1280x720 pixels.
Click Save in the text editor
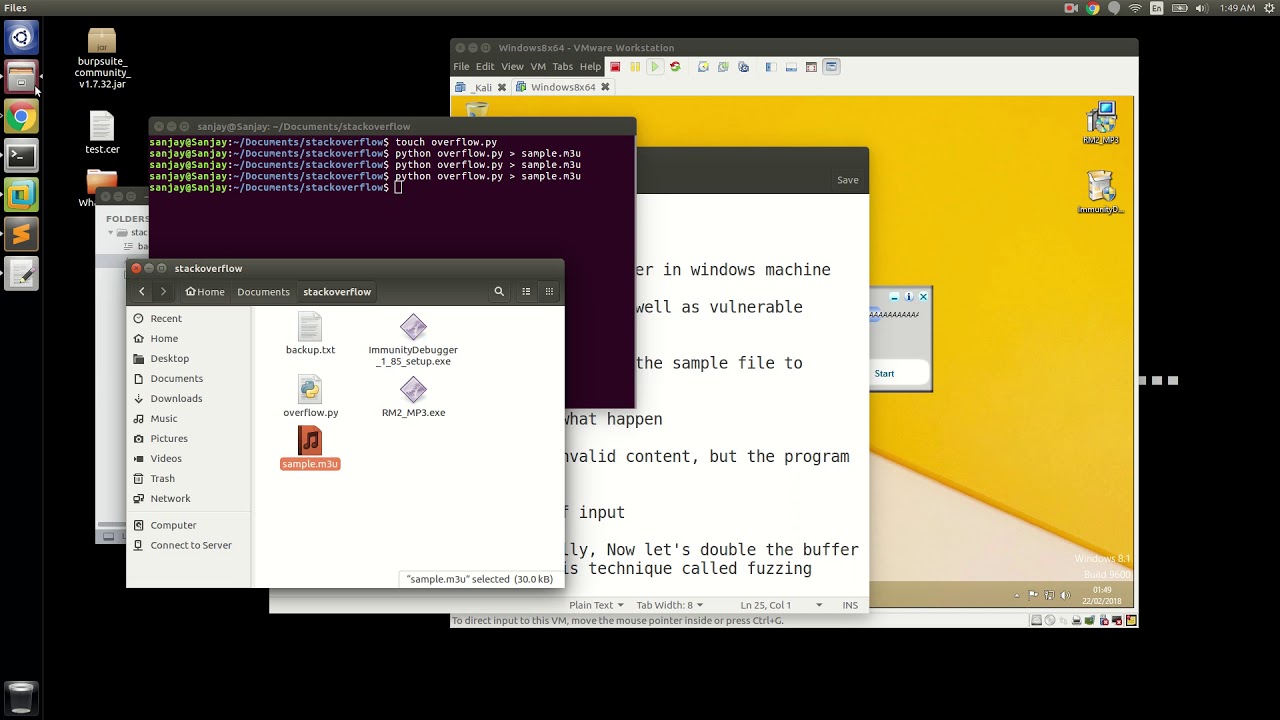[848, 180]
